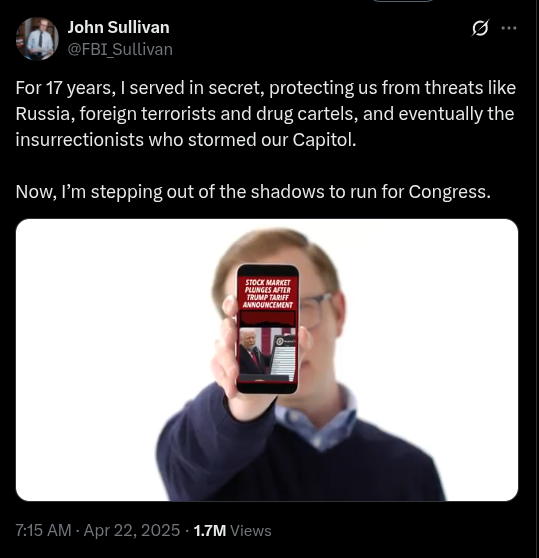539x558 pixels.
Task: Open the three-dot more options menu
Action: (509, 28)
